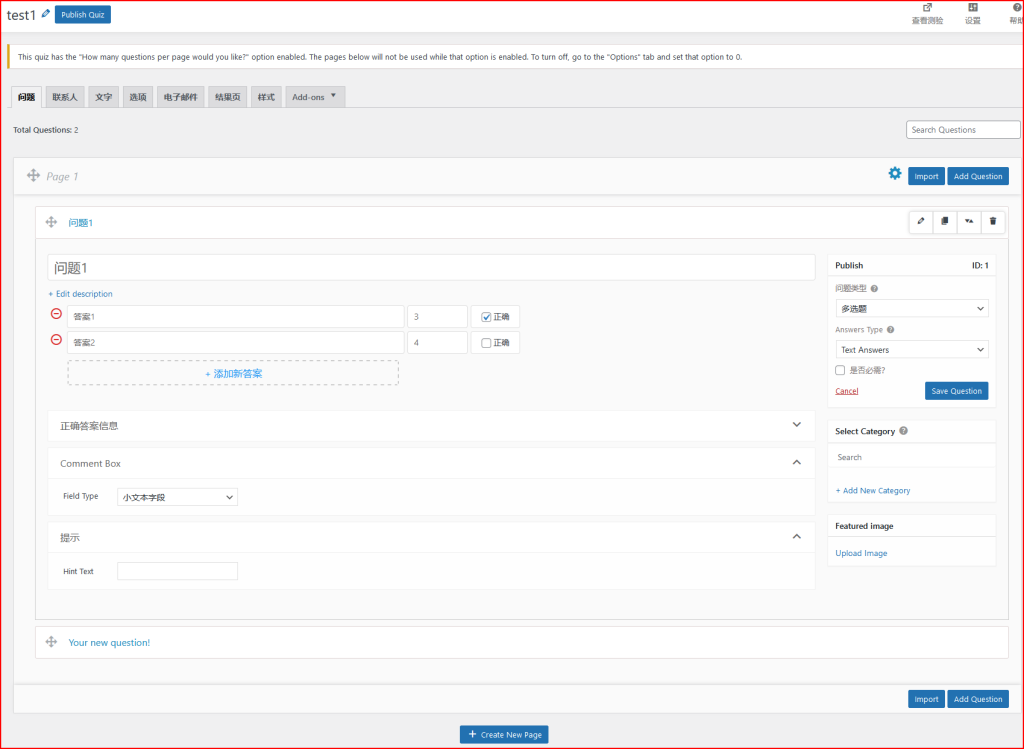Click the pencil icon beside quiz name test1
Image resolution: width=1024 pixels, height=749 pixels.
(46, 14)
